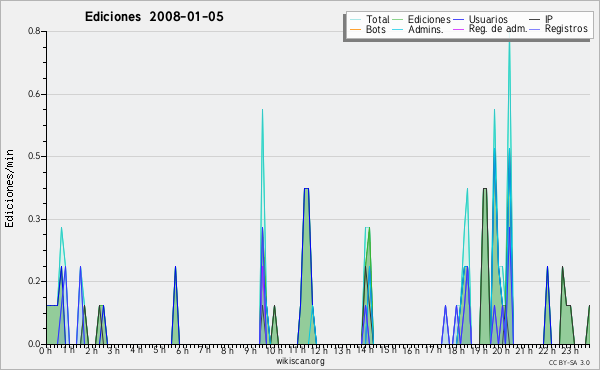The image size is (600, 370).
Task: Click the "Ediciones" legend label
Action: (429, 19)
